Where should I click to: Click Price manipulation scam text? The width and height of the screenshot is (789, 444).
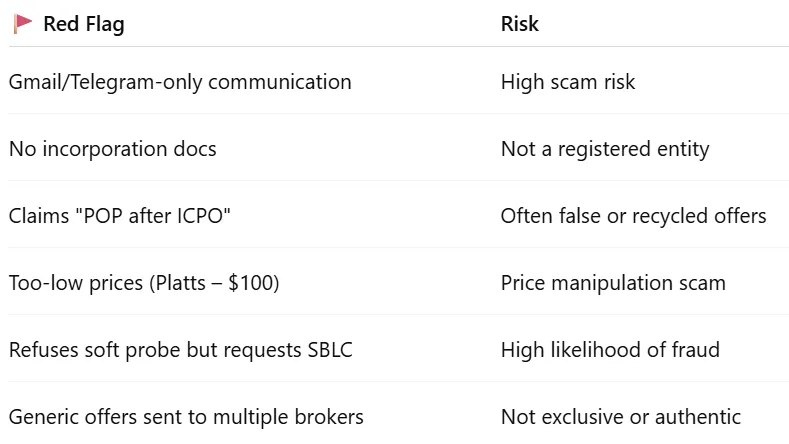[613, 283]
